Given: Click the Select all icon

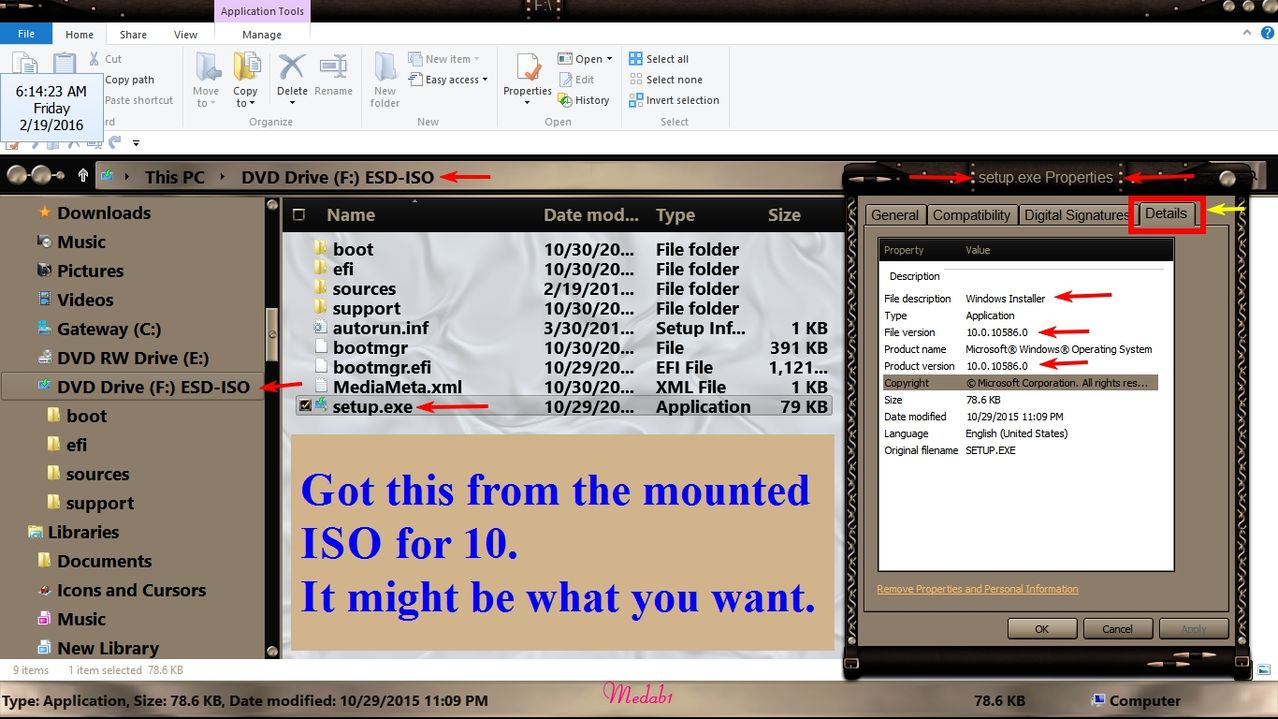Looking at the screenshot, I should click(636, 59).
